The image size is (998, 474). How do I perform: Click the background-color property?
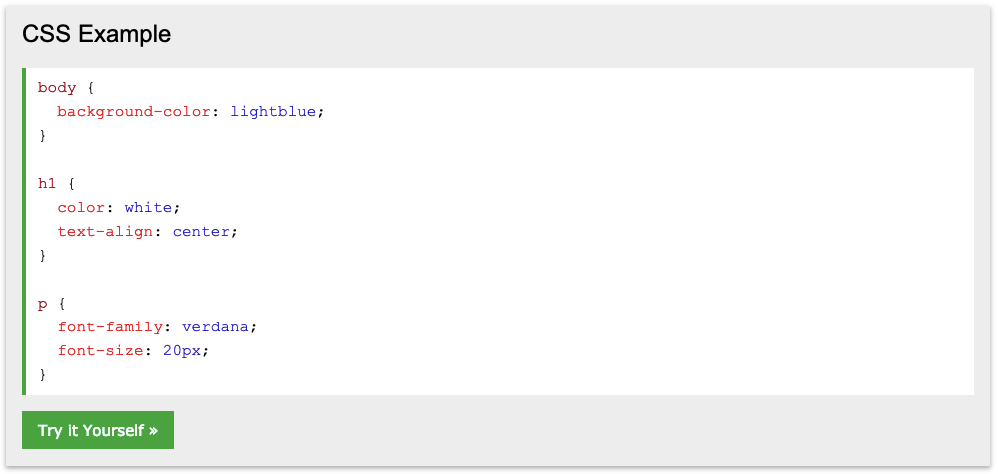tap(134, 112)
